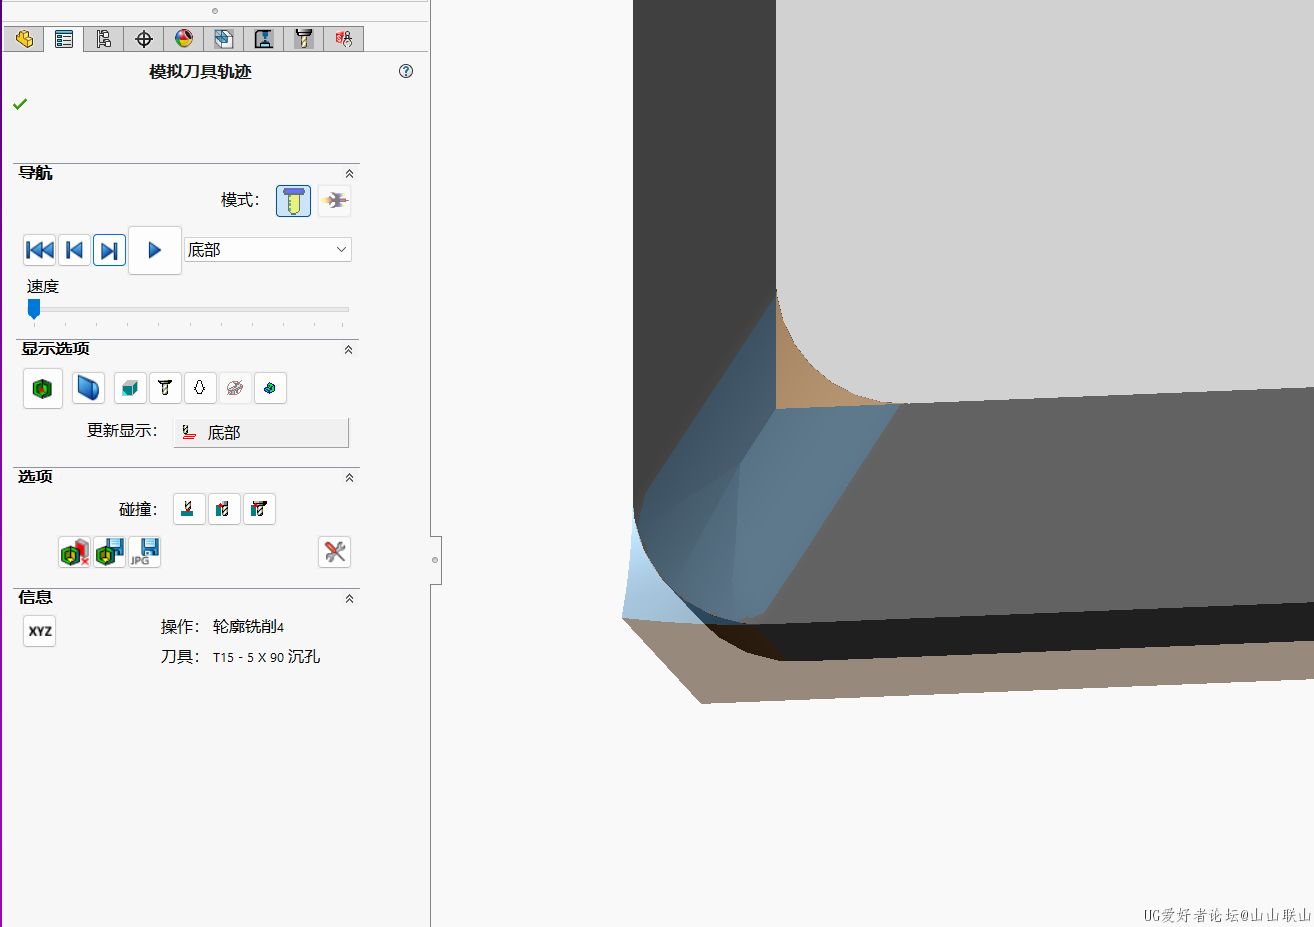Go to start of simulation
The height and width of the screenshot is (927, 1314).
click(x=40, y=250)
